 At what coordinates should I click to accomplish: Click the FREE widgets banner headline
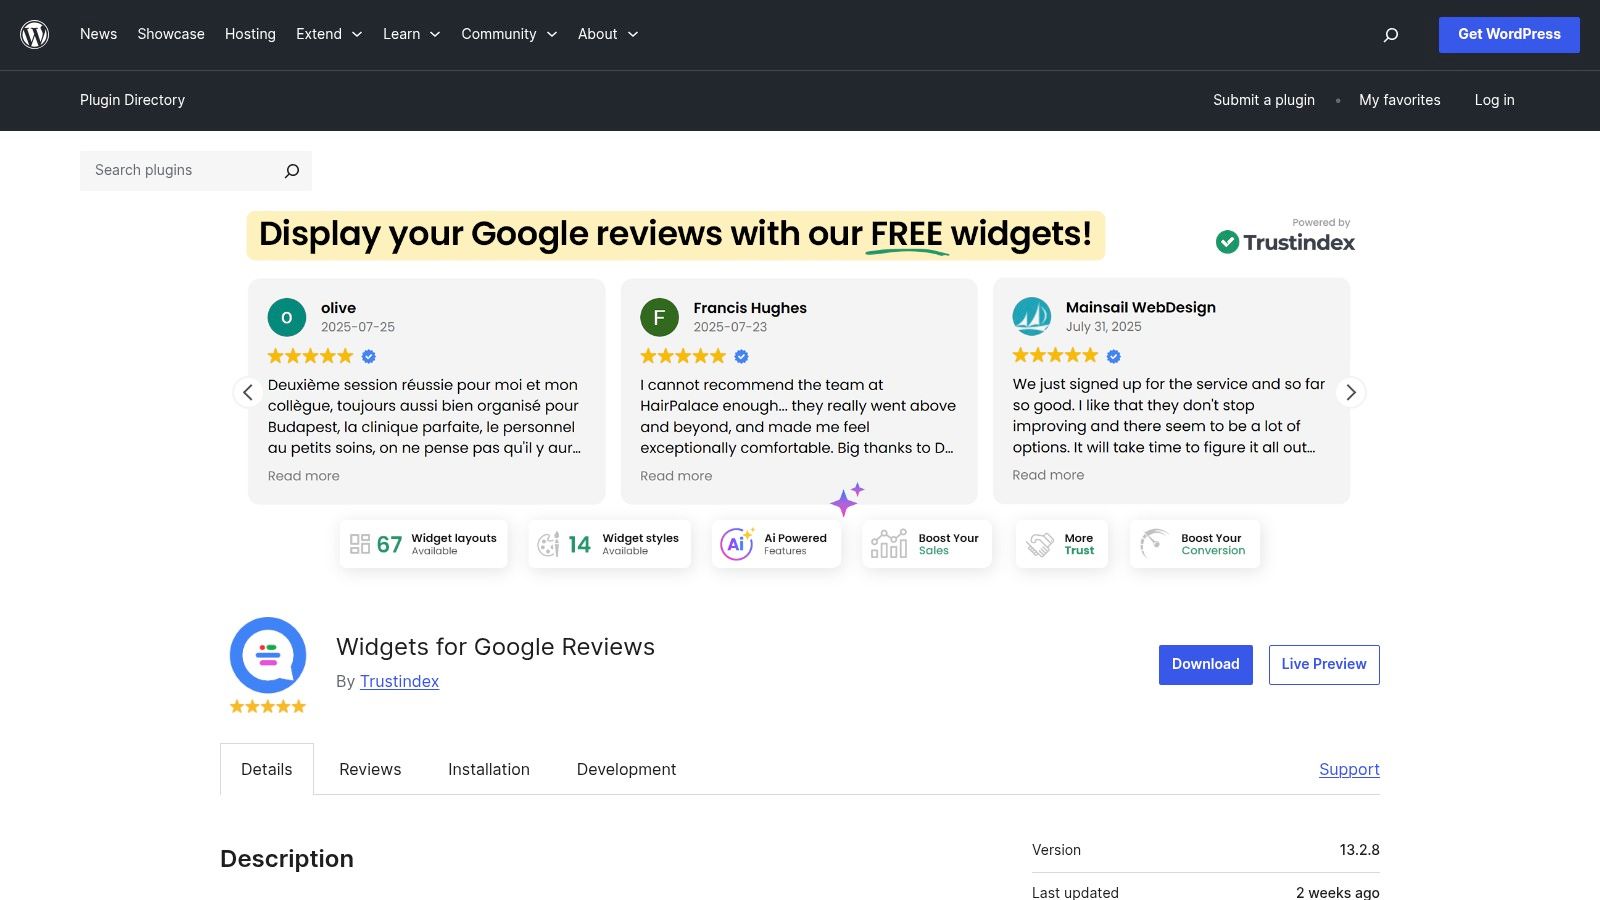pos(676,235)
